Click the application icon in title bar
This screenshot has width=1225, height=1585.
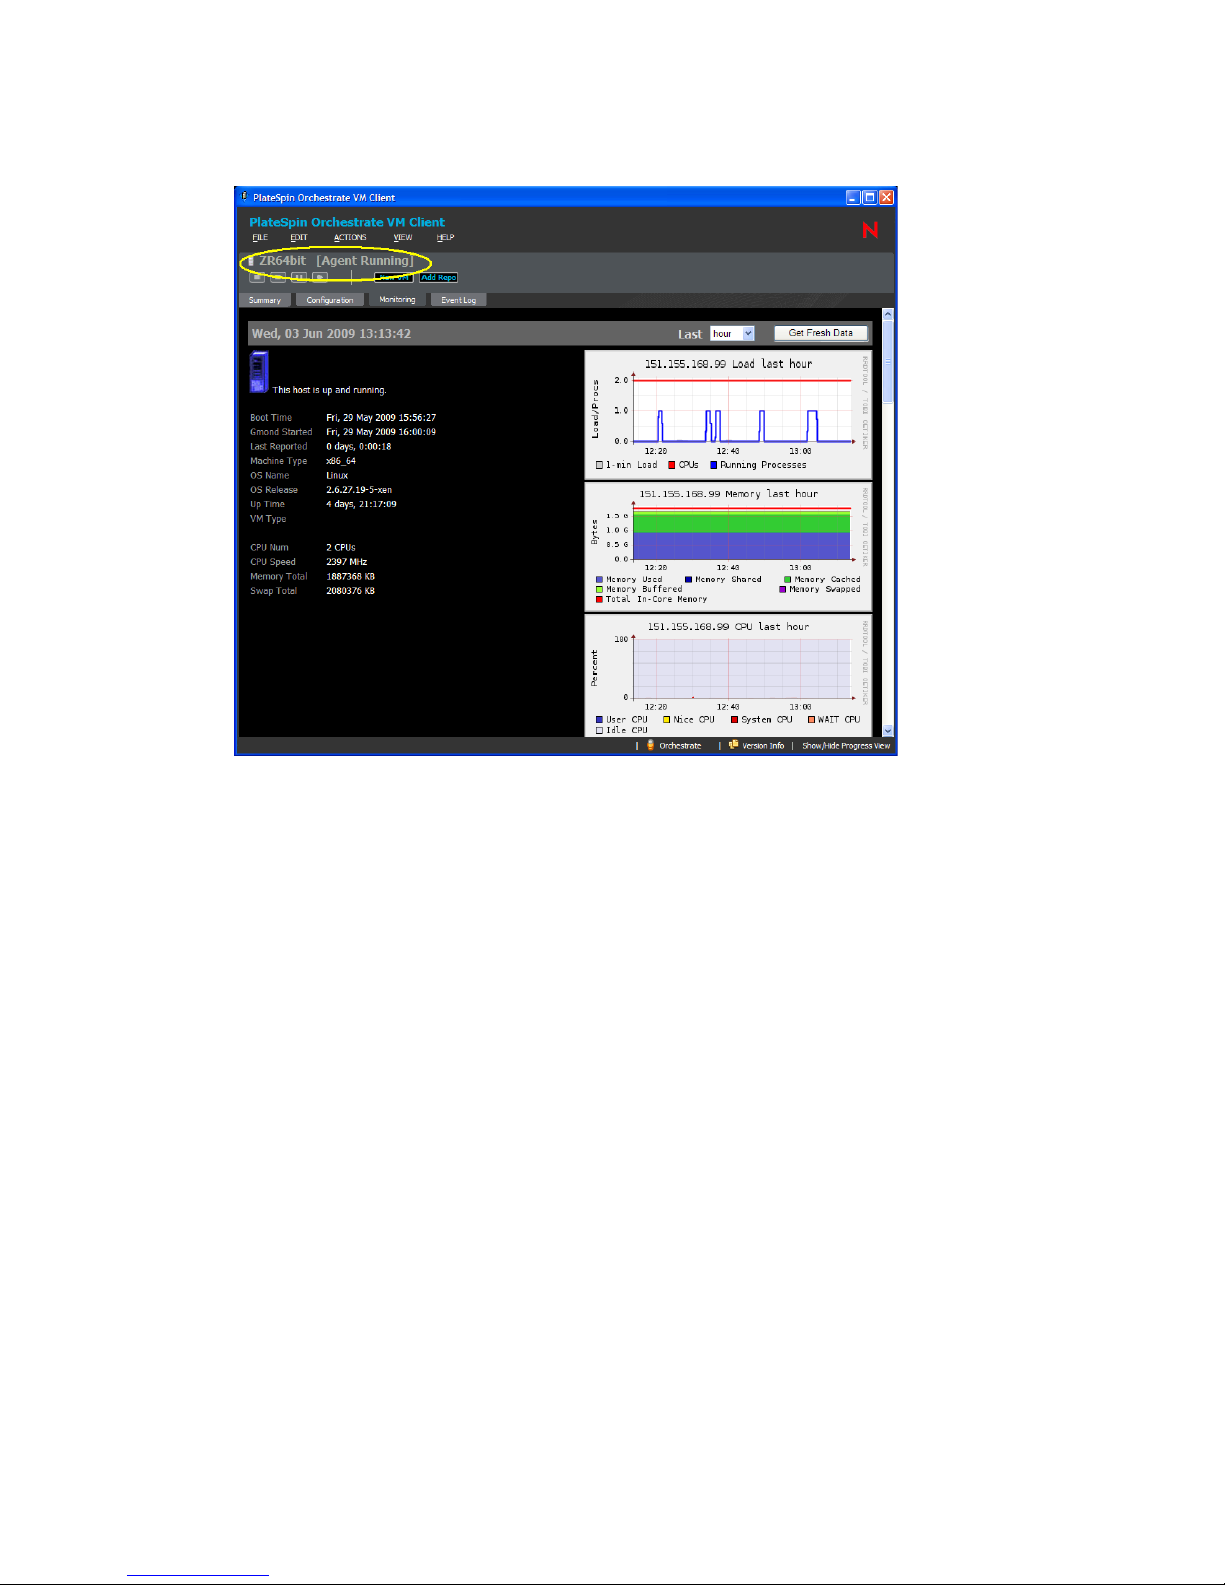coord(244,197)
